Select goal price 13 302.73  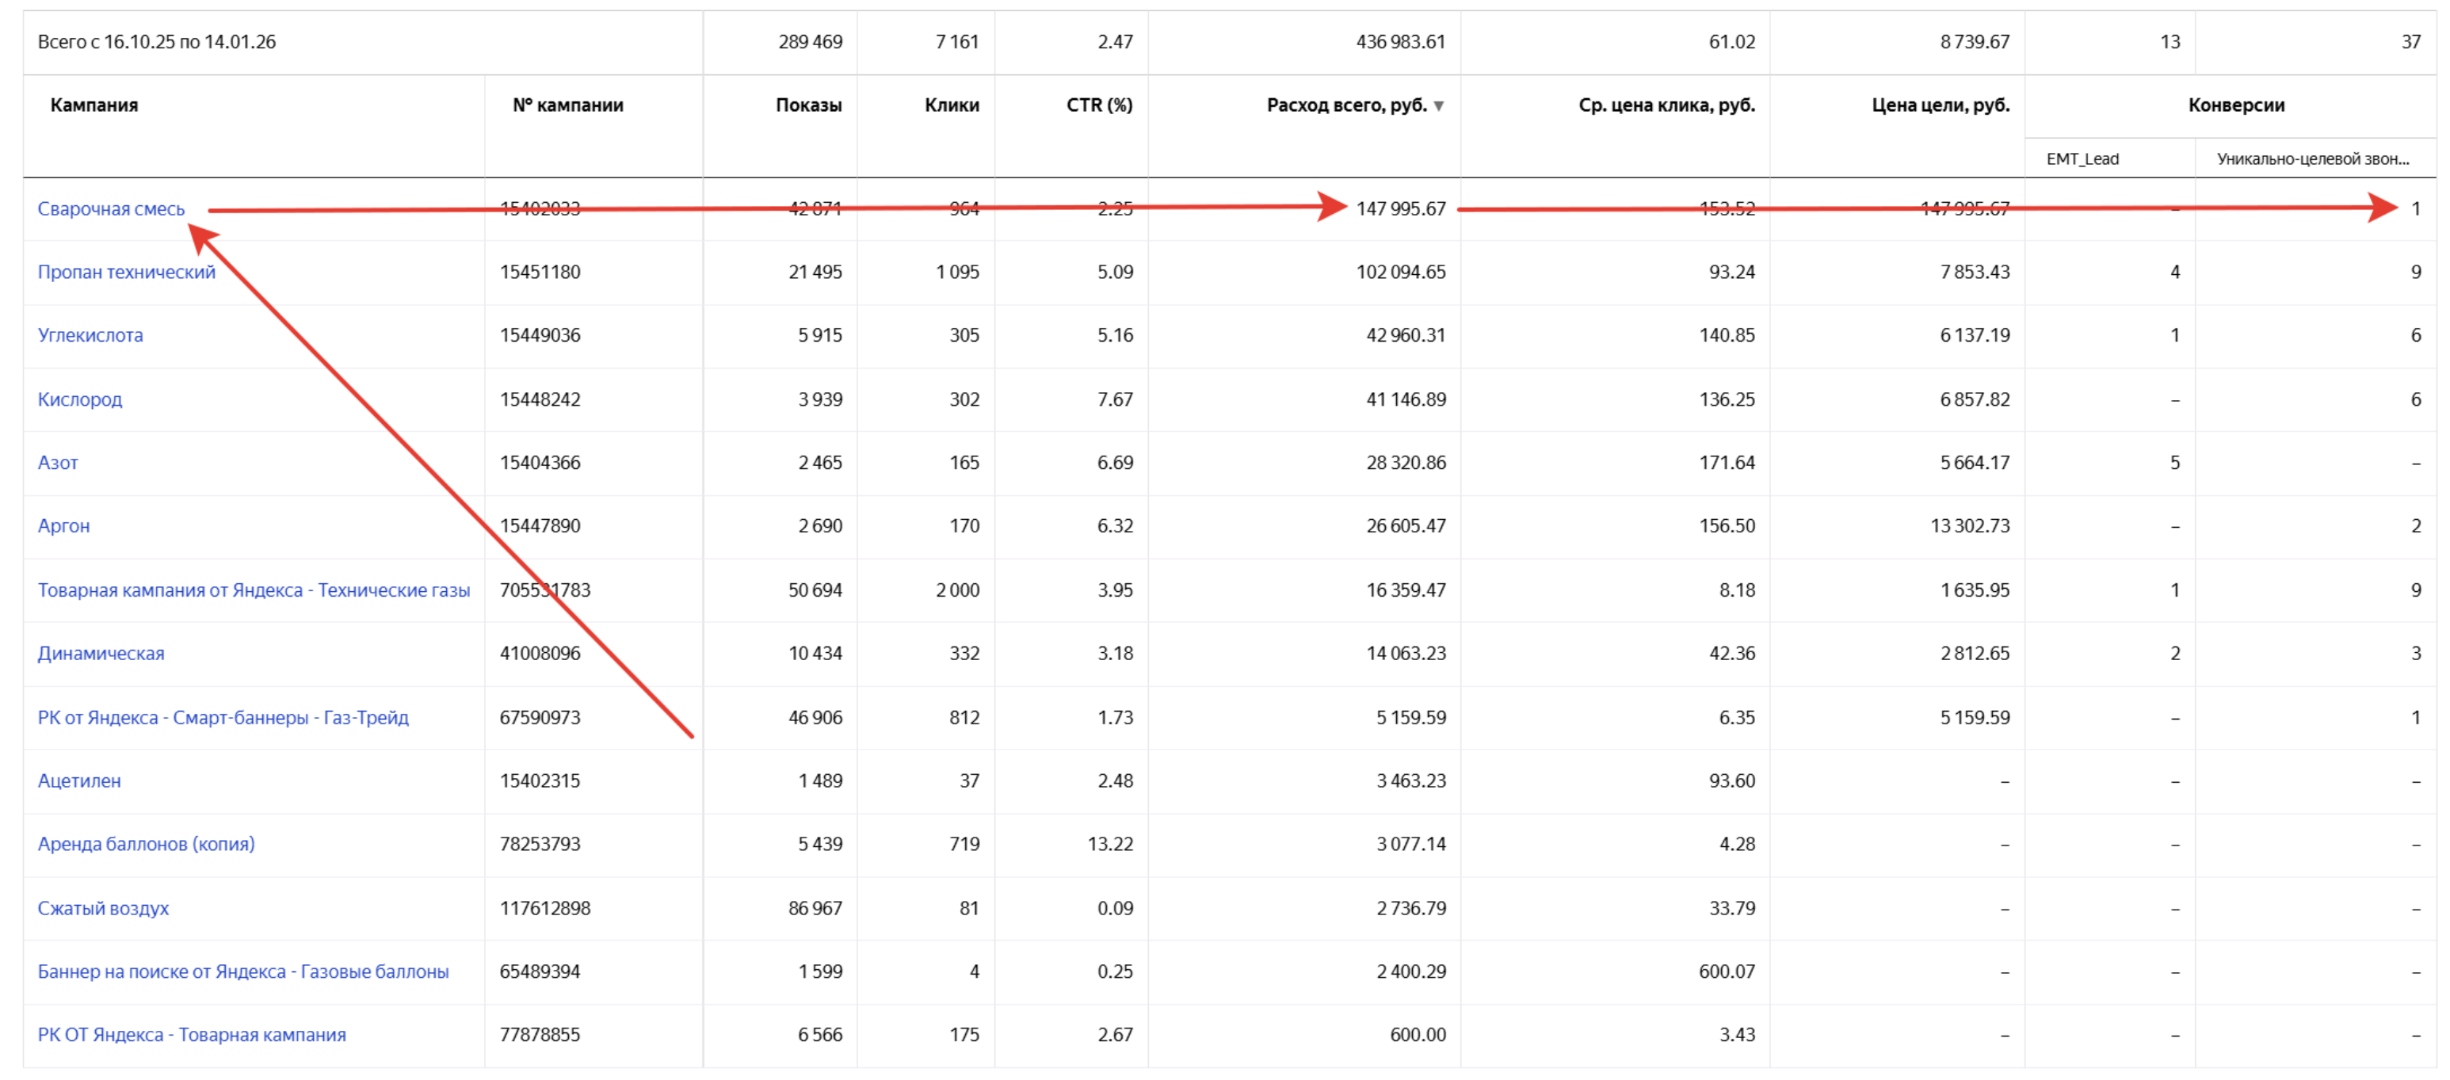(x=1969, y=526)
